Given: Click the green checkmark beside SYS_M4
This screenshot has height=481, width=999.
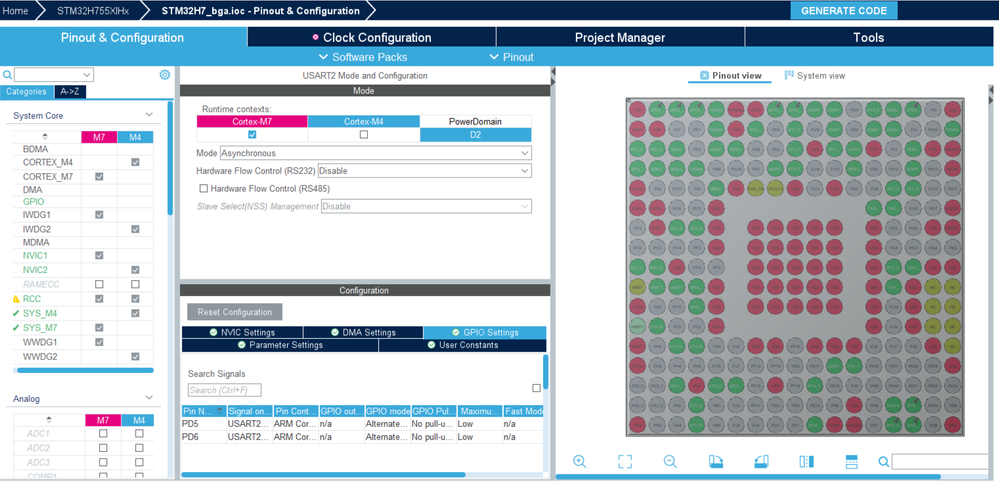Looking at the screenshot, I should 16,313.
